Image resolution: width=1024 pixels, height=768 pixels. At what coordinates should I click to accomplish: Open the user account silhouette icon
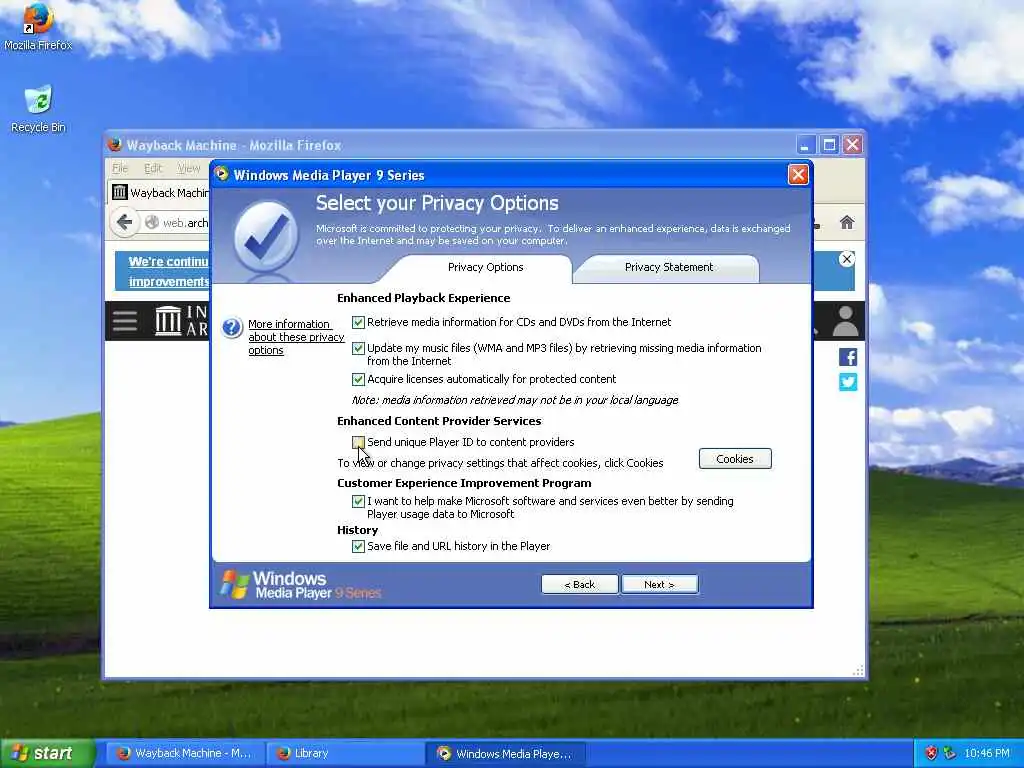click(x=845, y=321)
